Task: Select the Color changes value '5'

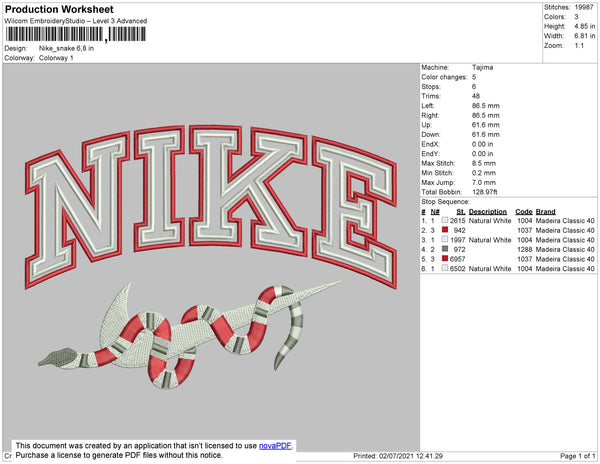Action: coord(474,77)
